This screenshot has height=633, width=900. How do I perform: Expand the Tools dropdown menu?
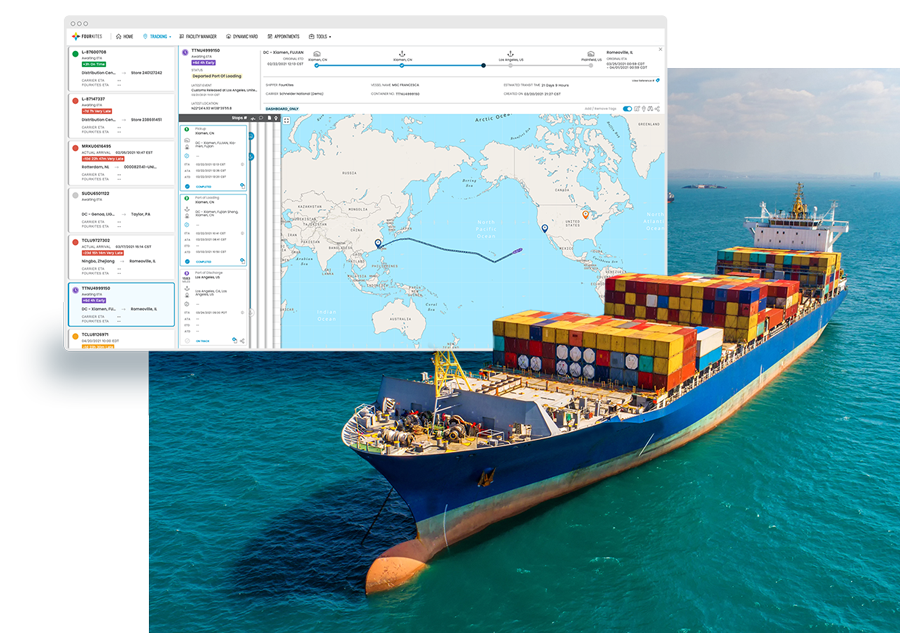pos(320,36)
